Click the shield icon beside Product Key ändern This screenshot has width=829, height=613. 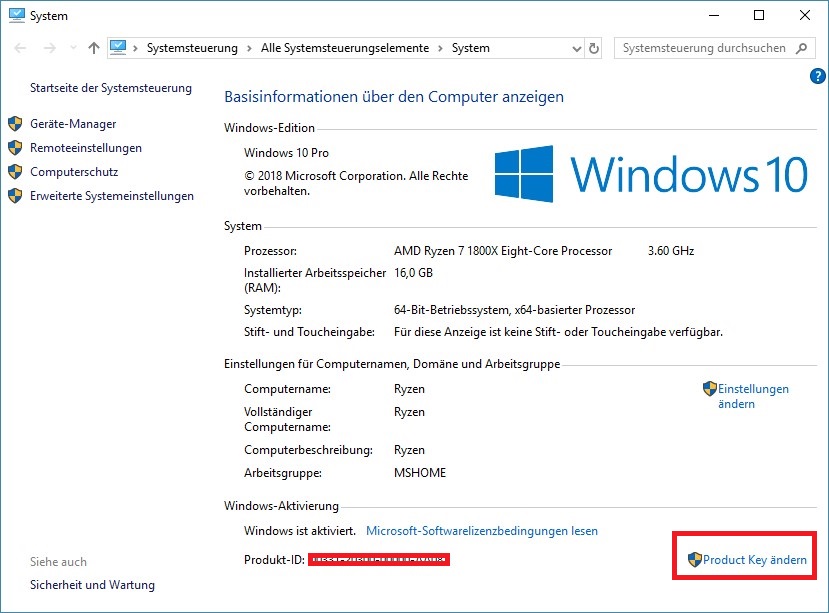point(695,560)
